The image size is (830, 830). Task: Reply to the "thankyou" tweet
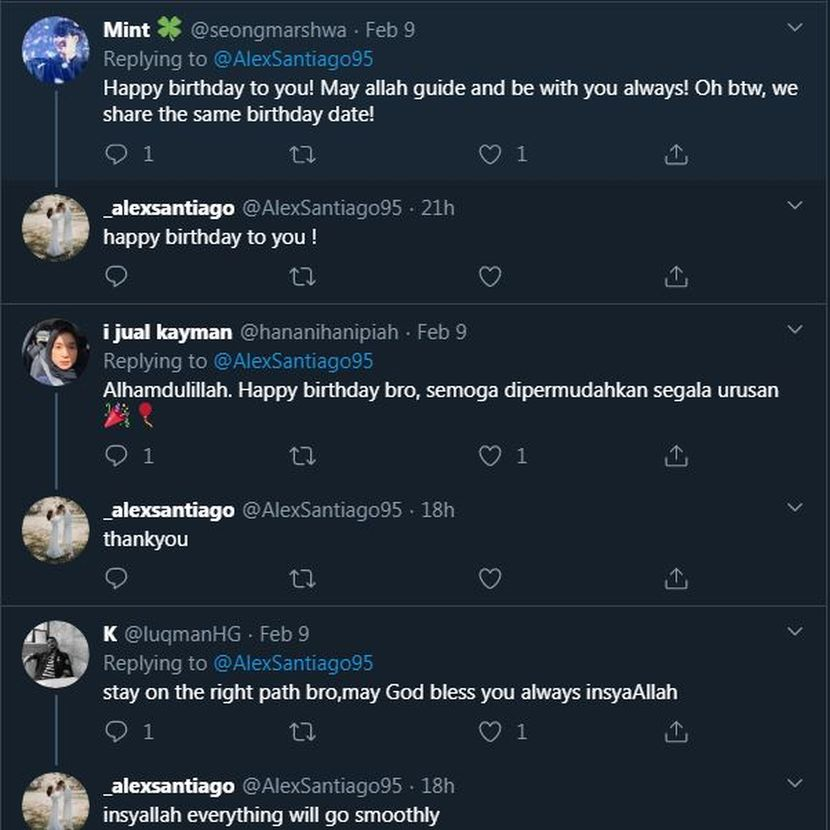tap(117, 578)
